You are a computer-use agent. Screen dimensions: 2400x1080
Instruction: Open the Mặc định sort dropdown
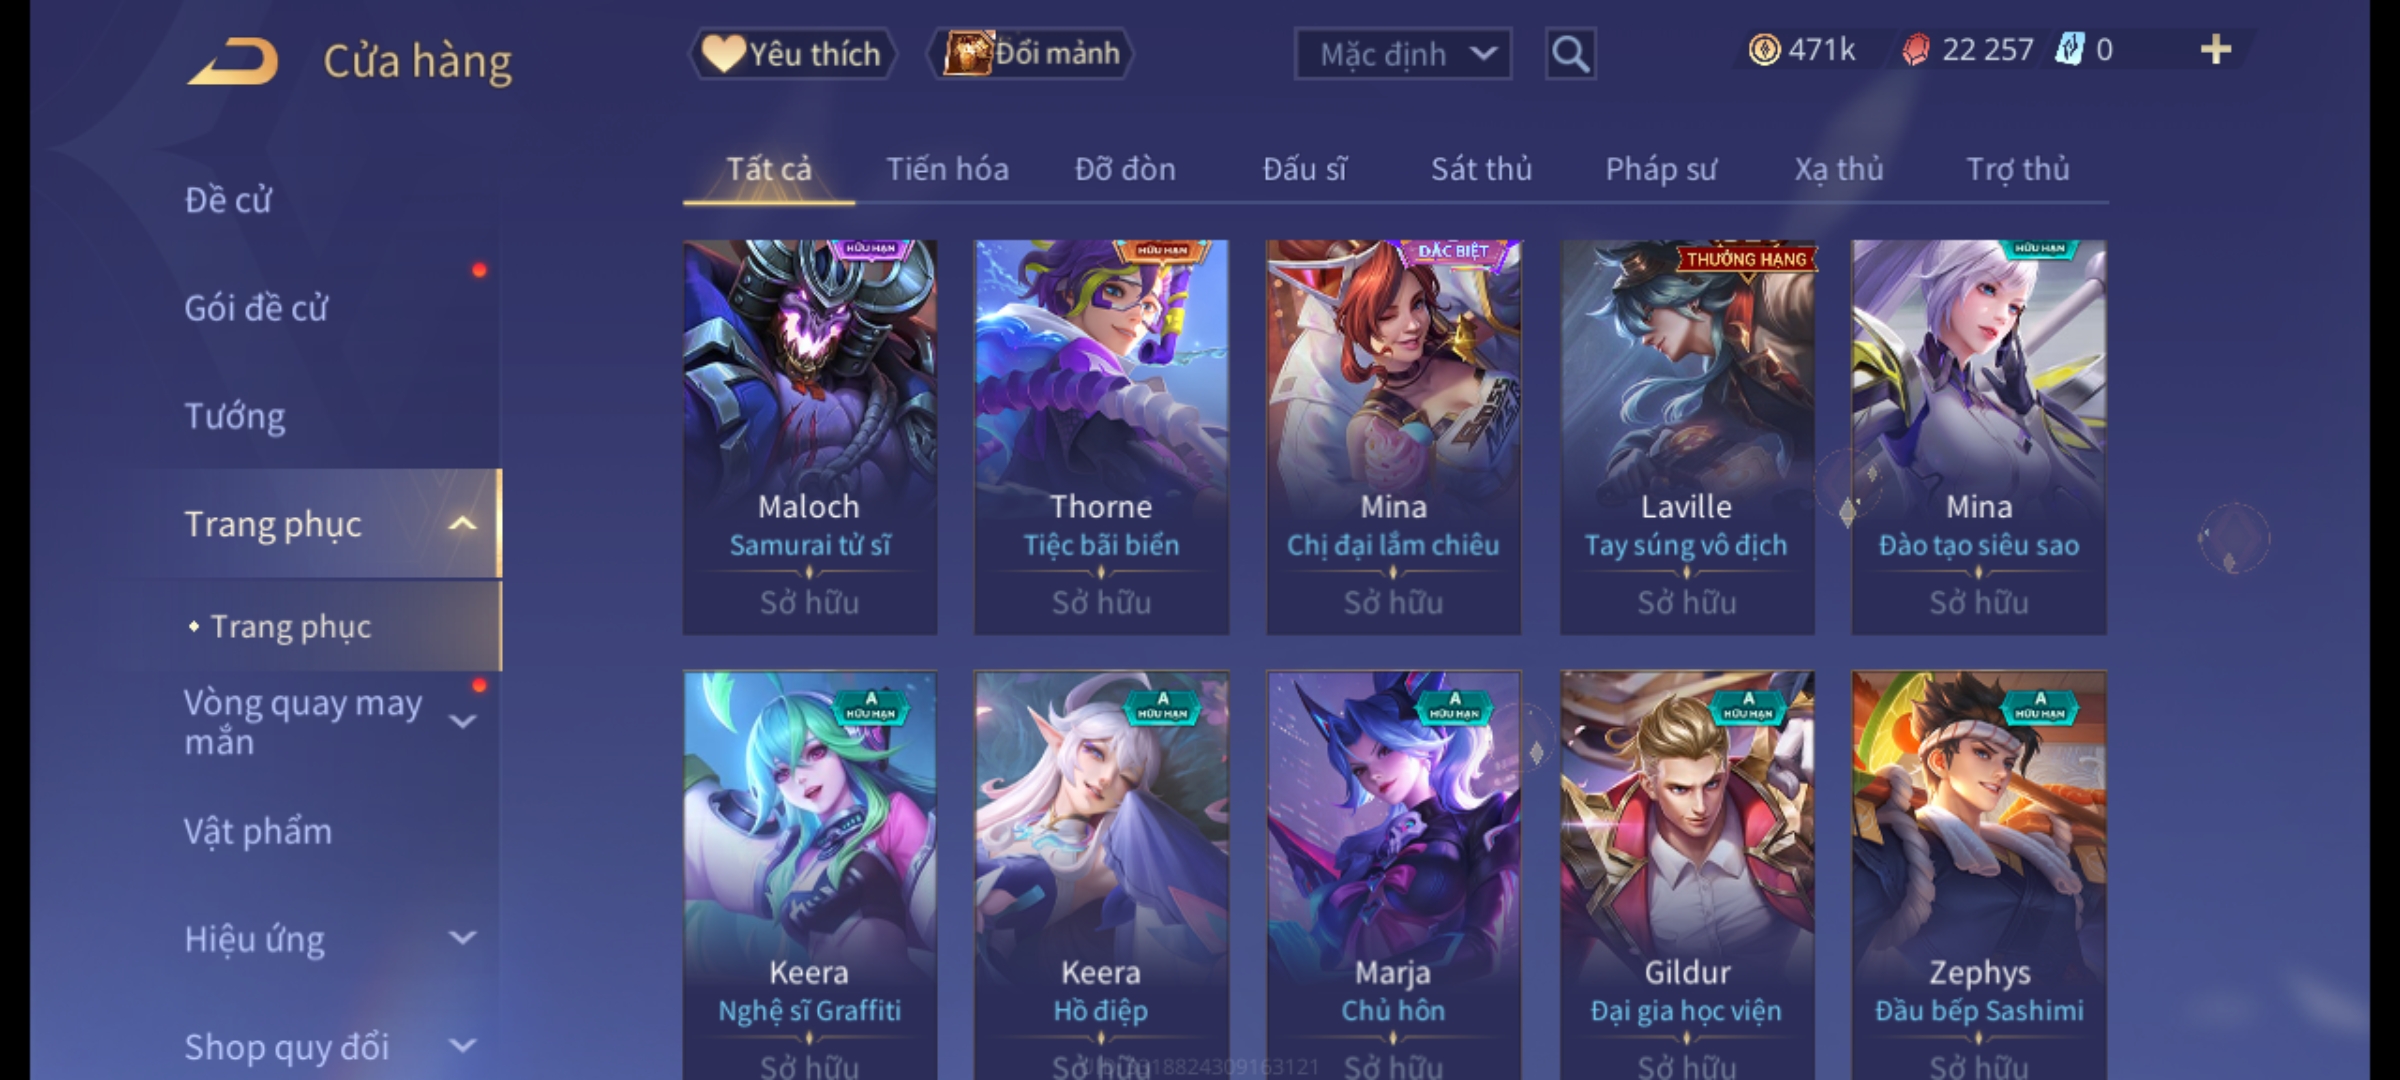(1403, 54)
